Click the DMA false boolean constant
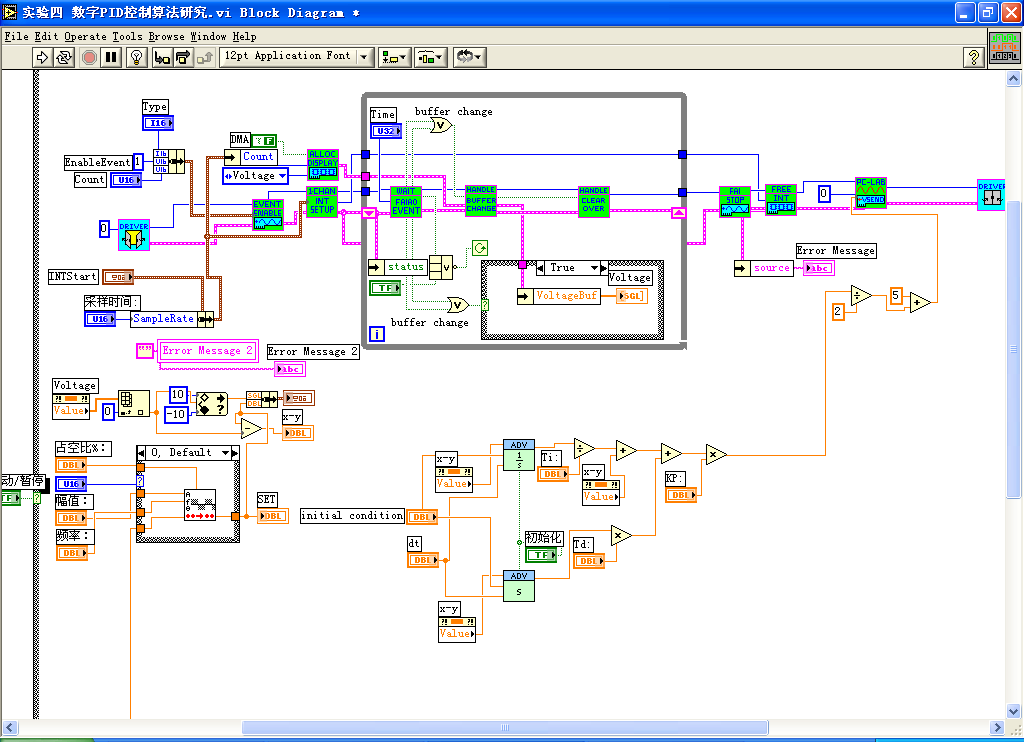Viewport: 1024px width, 742px height. point(263,140)
